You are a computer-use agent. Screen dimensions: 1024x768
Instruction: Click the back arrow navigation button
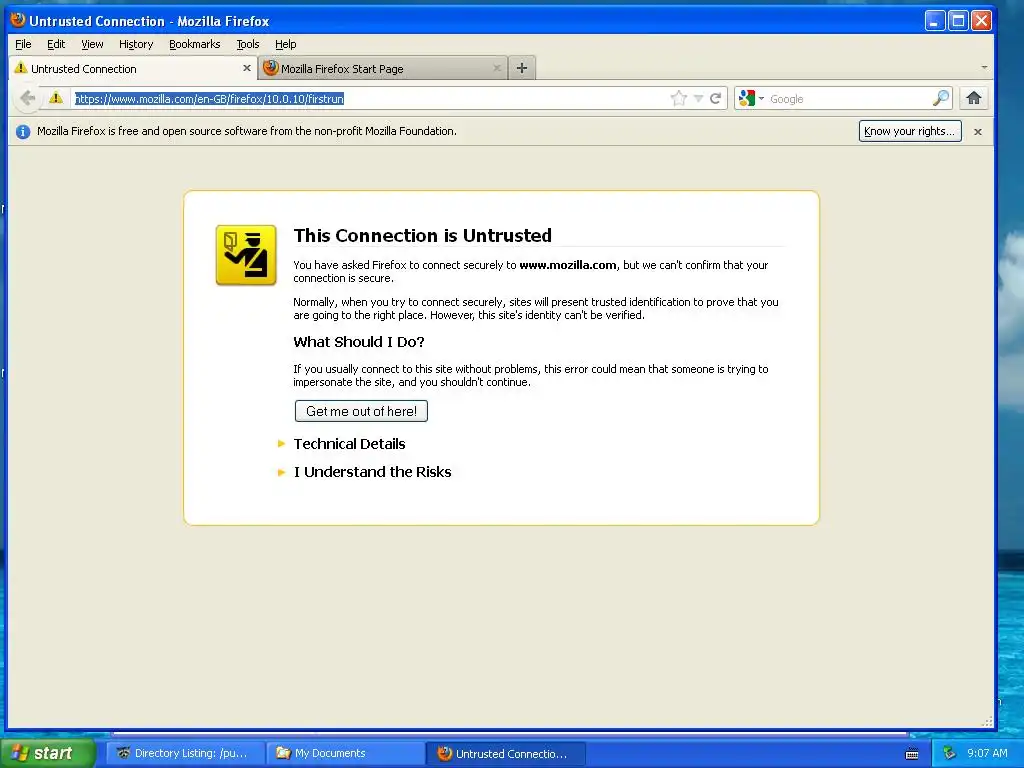point(27,99)
